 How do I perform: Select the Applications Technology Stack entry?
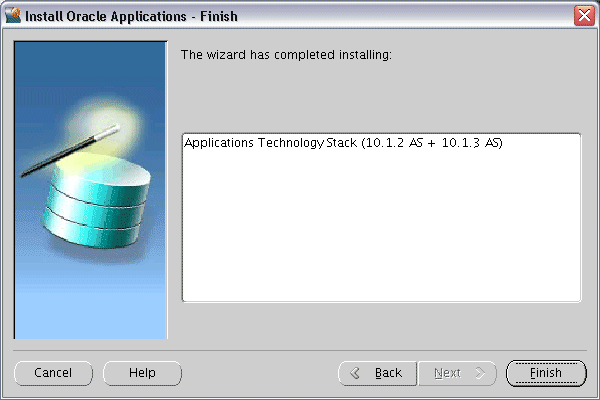[x=343, y=143]
